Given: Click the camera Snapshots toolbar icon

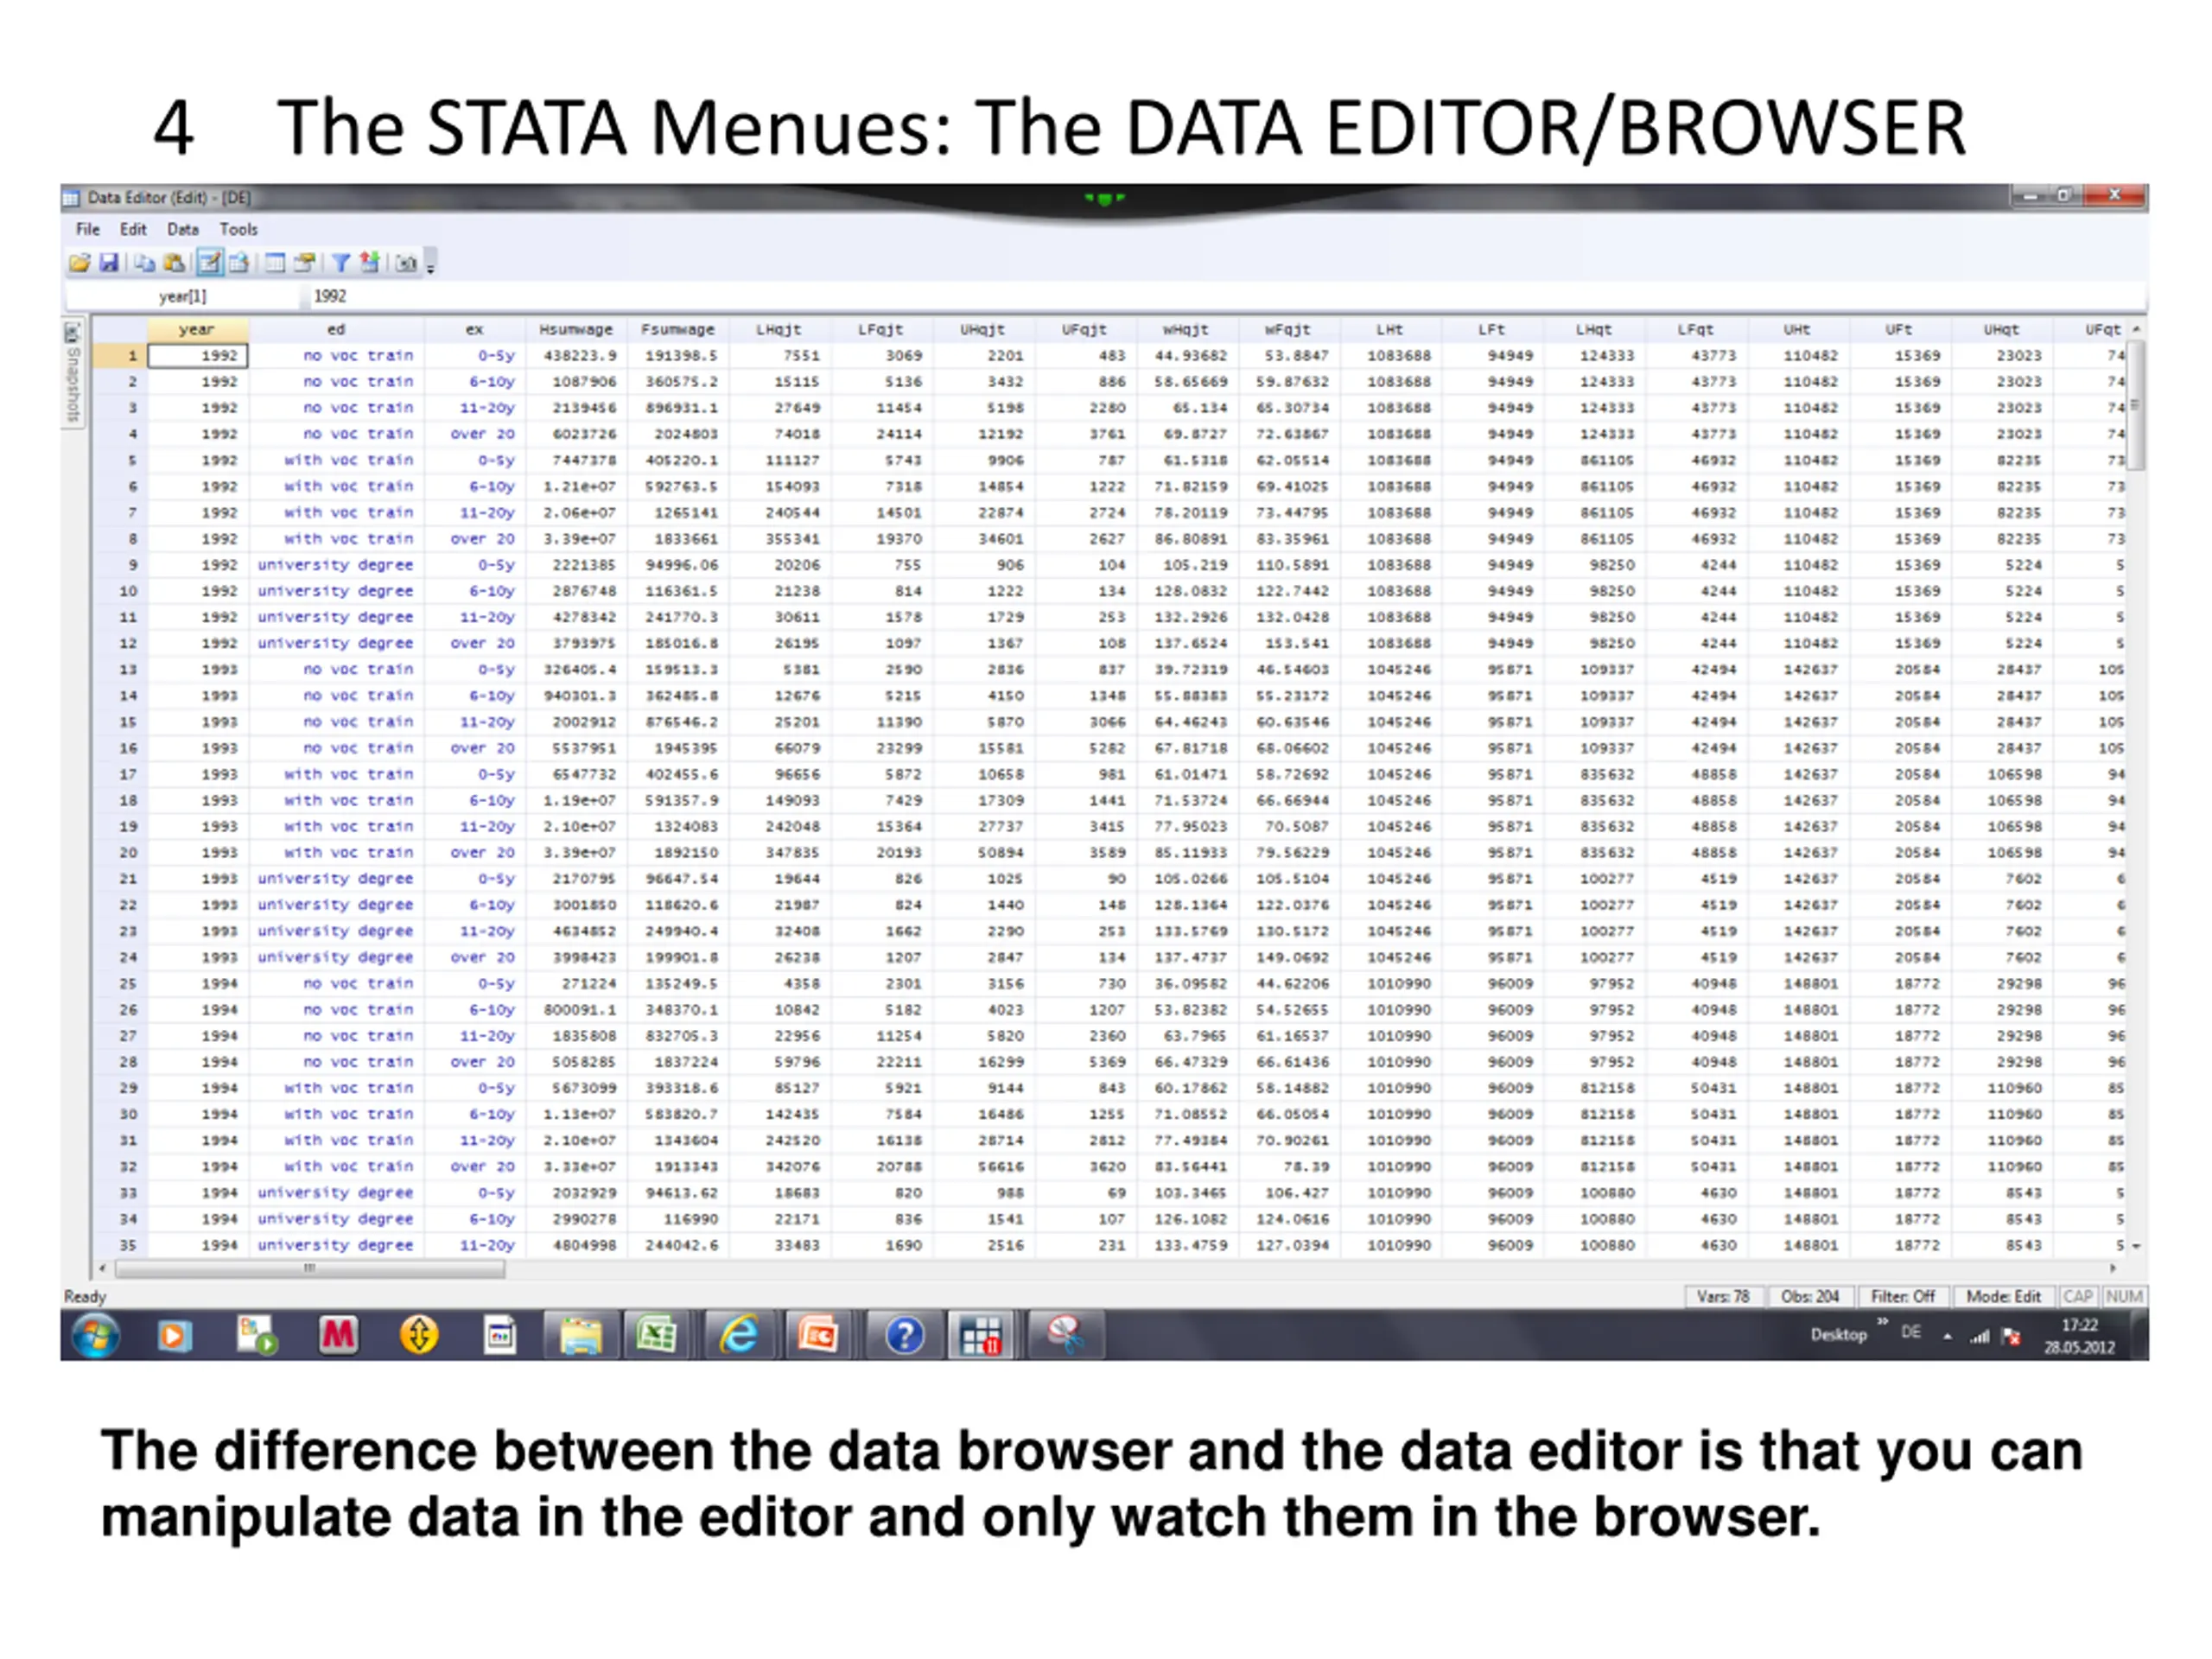Looking at the screenshot, I should 405,263.
